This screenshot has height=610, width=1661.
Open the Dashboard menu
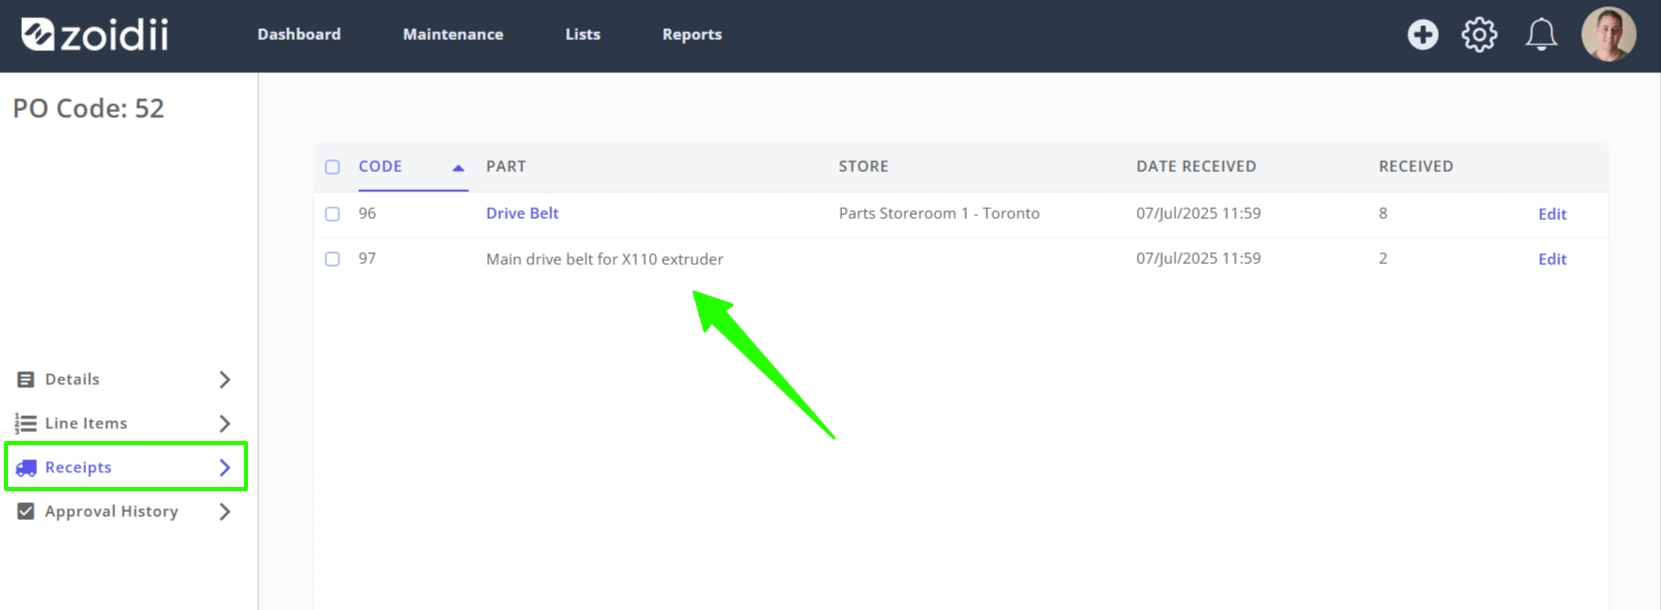[299, 34]
